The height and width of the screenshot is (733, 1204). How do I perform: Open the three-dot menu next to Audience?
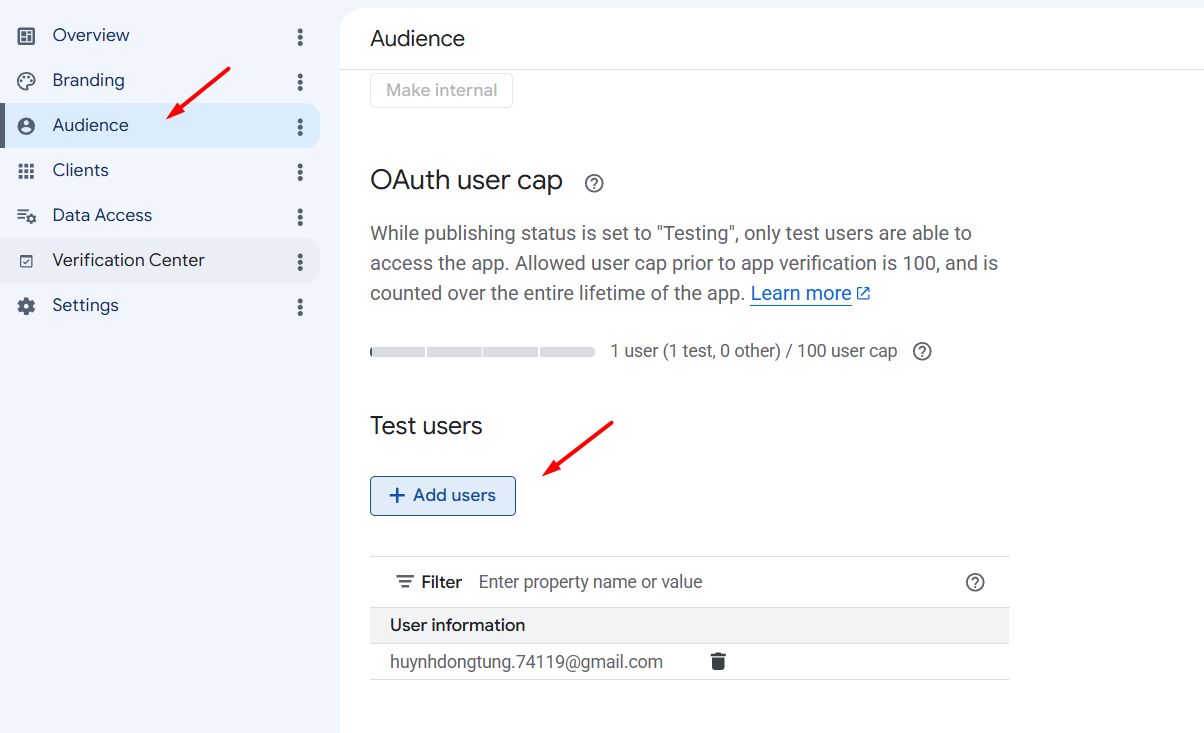(x=300, y=127)
